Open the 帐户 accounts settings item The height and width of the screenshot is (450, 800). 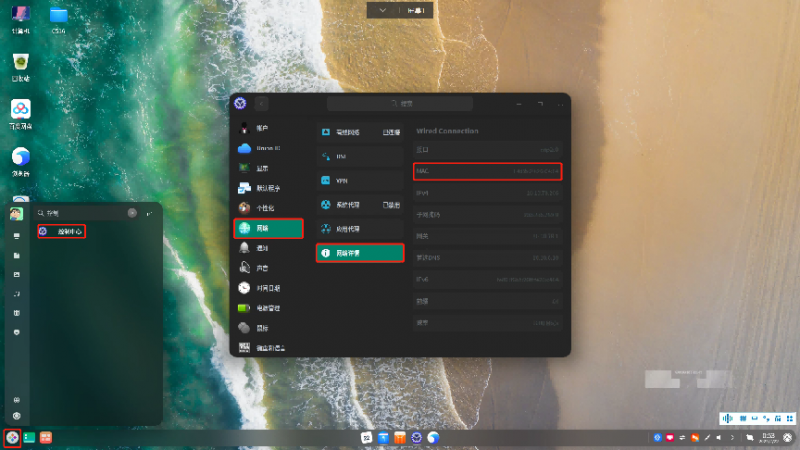click(x=268, y=128)
